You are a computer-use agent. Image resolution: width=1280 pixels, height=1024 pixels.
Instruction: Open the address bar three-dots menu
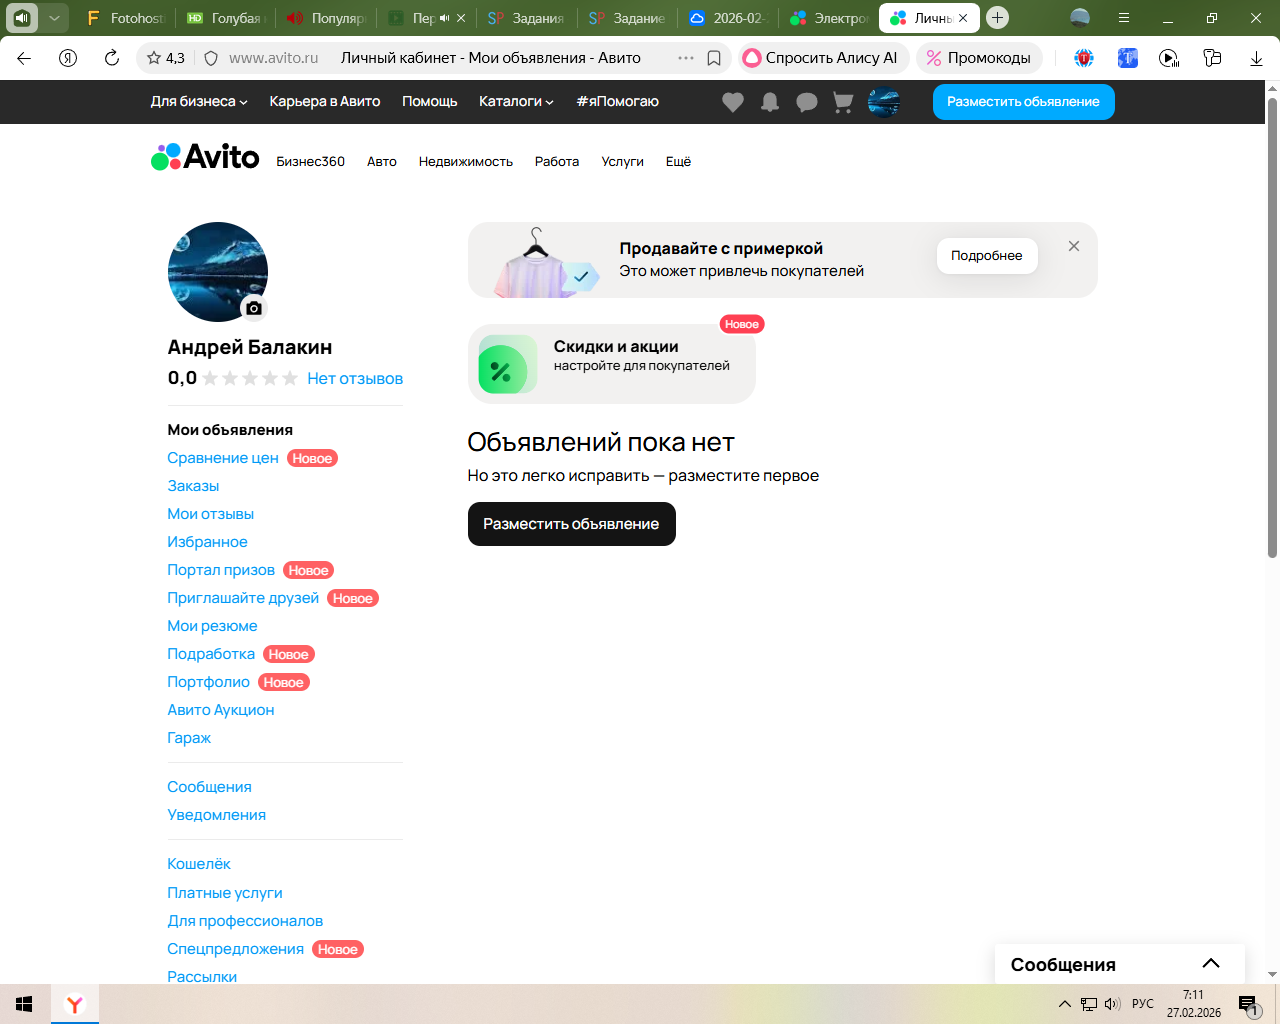(686, 58)
